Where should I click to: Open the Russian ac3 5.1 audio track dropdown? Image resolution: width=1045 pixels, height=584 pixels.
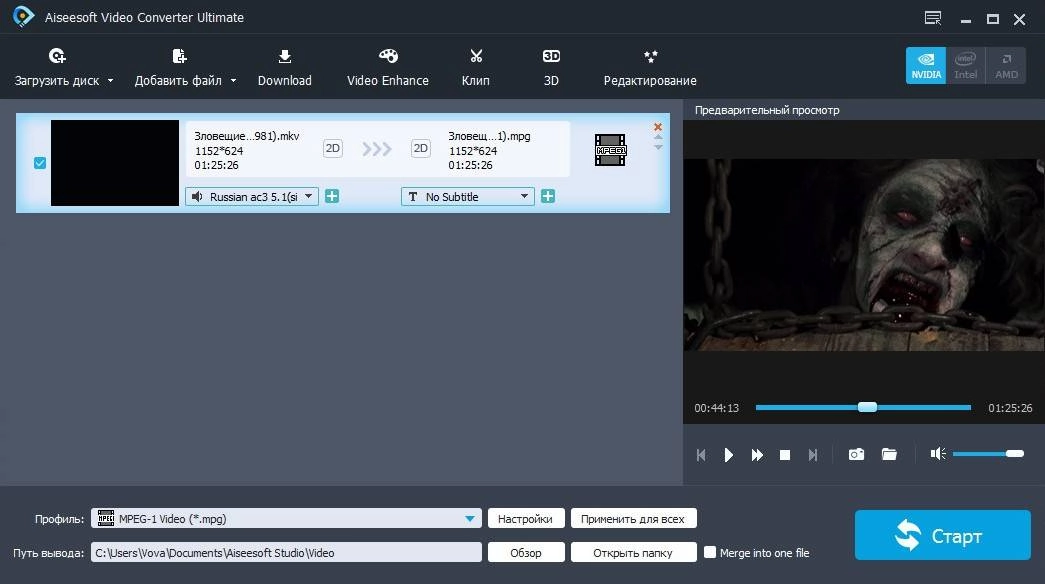tap(252, 197)
